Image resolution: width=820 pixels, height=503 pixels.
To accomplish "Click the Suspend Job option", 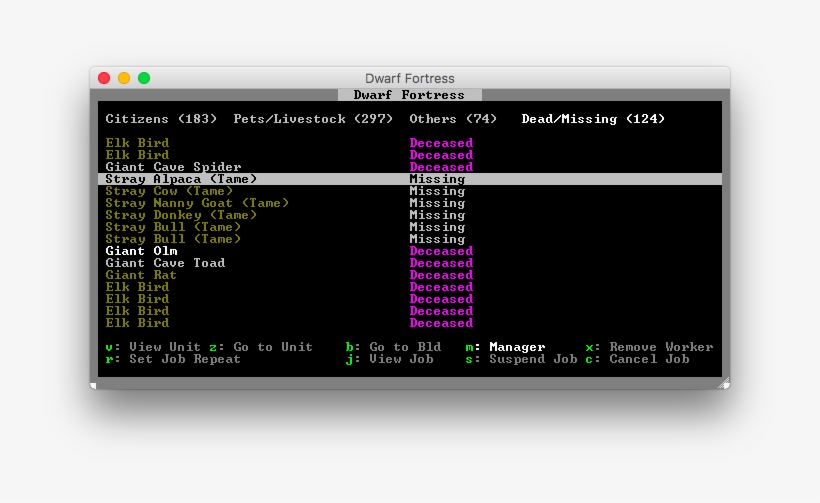I will pos(521,359).
